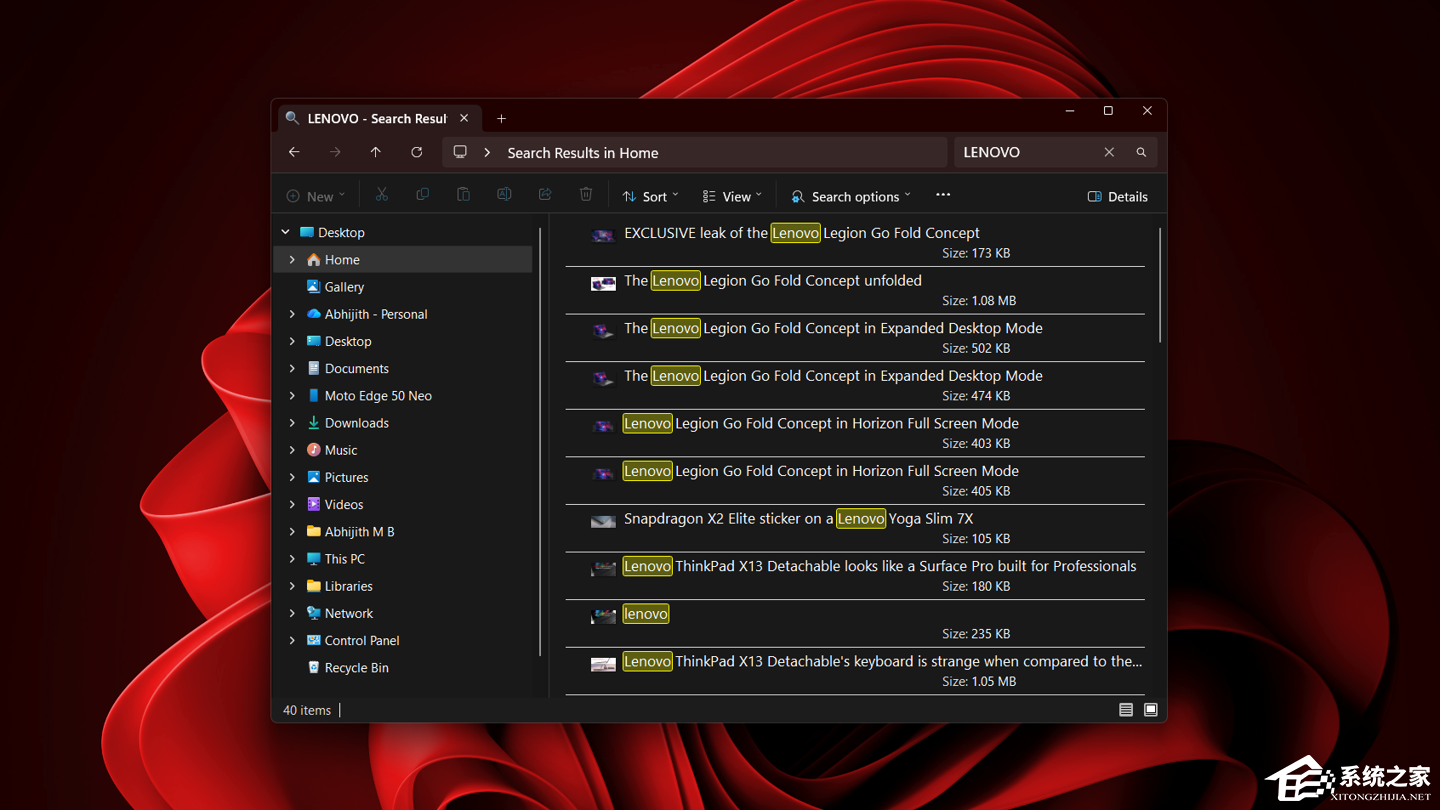Minimize the File Explorer window
The image size is (1440, 810).
(x=1070, y=111)
